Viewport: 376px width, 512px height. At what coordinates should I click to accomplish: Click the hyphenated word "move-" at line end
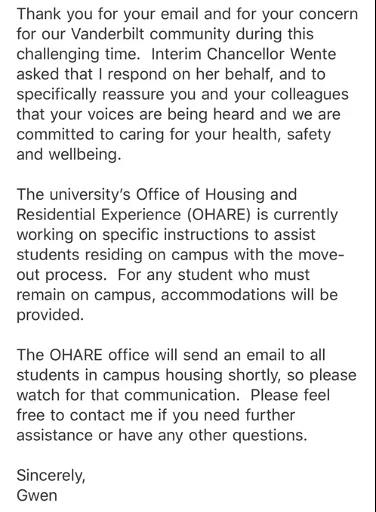coord(321,255)
